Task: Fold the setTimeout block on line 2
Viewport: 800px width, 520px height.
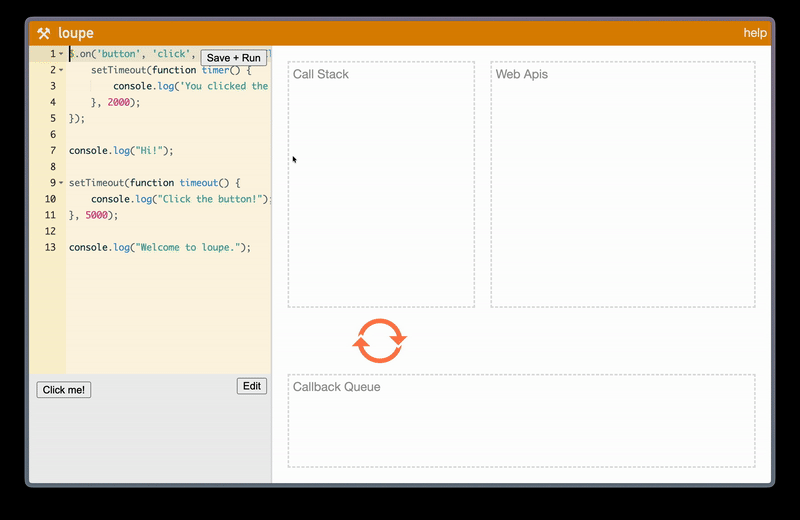Action: (61, 70)
